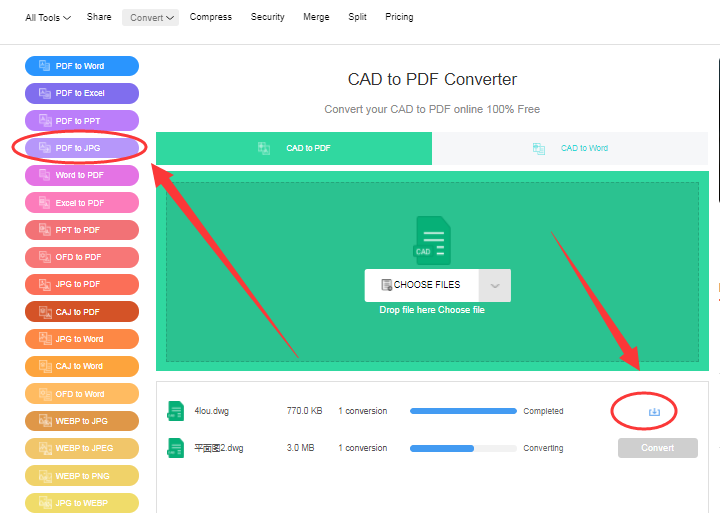Click the 平面图2.dwg file icon
This screenshot has height=513, width=720.
pyautogui.click(x=175, y=448)
